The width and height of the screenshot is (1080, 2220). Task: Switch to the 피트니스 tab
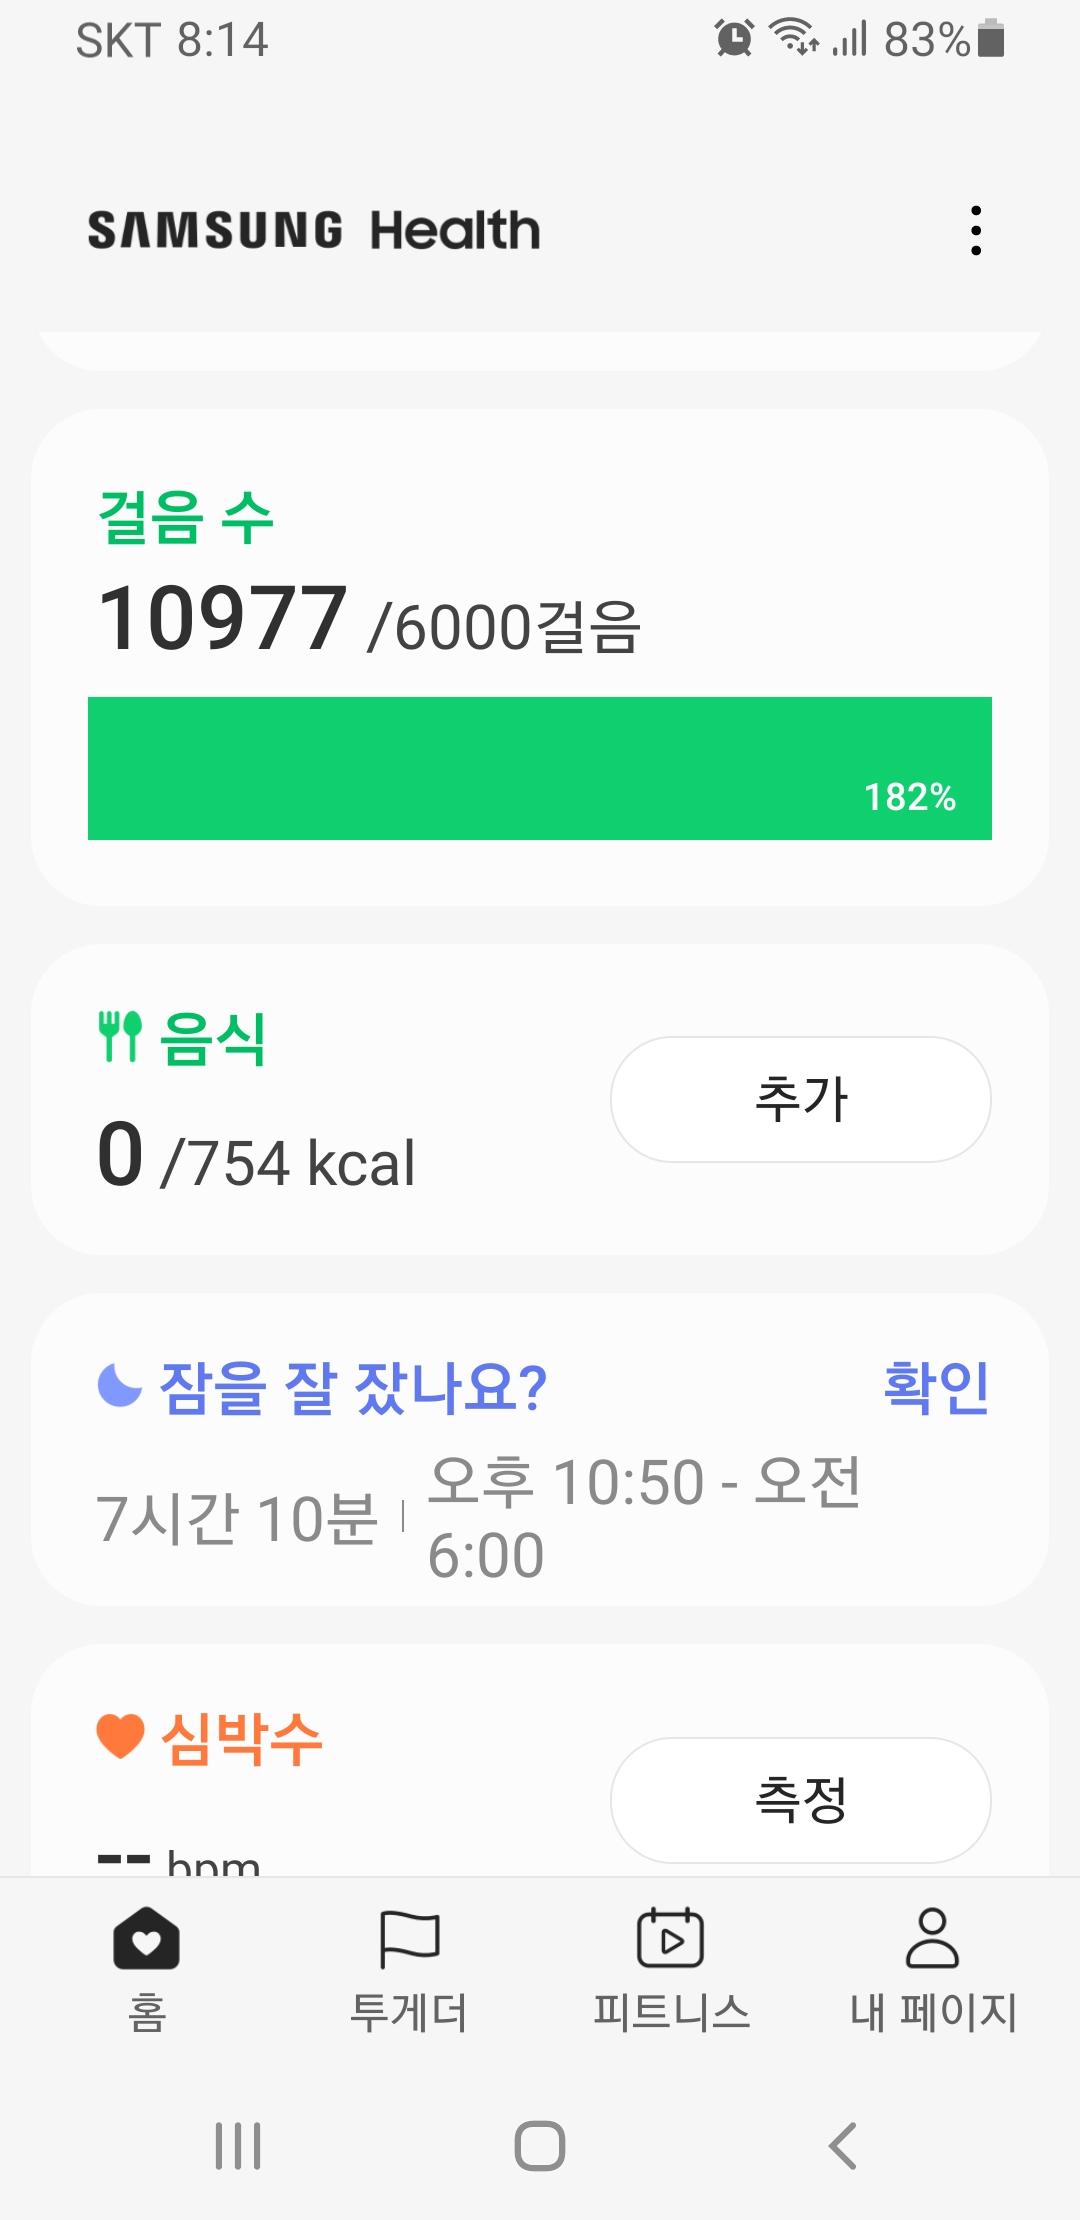pos(671,2012)
